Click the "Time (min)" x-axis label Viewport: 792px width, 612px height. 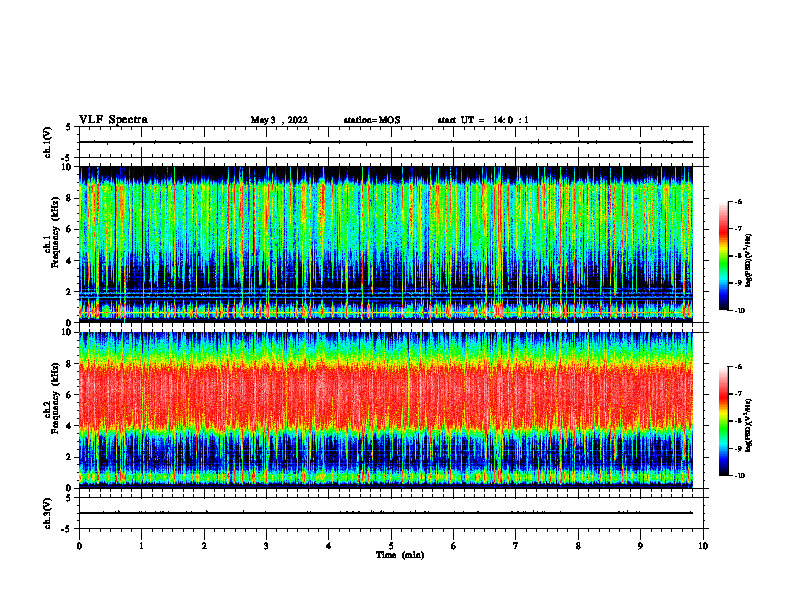pos(400,555)
